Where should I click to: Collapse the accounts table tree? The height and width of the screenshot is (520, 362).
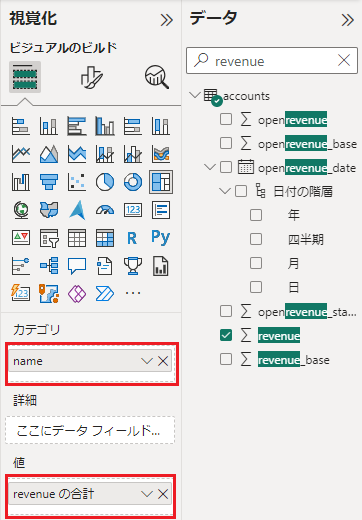tap(194, 95)
